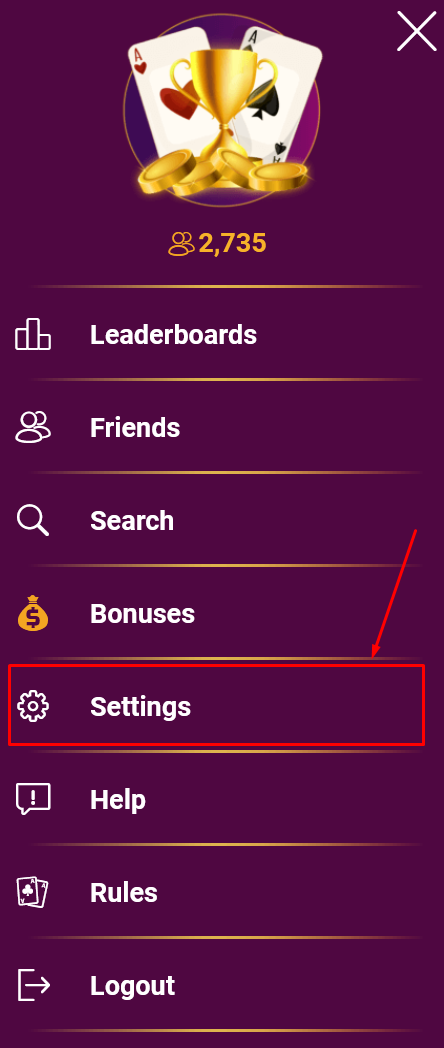The width and height of the screenshot is (444, 1048).
Task: Select the Help menu label
Action: click(x=118, y=799)
